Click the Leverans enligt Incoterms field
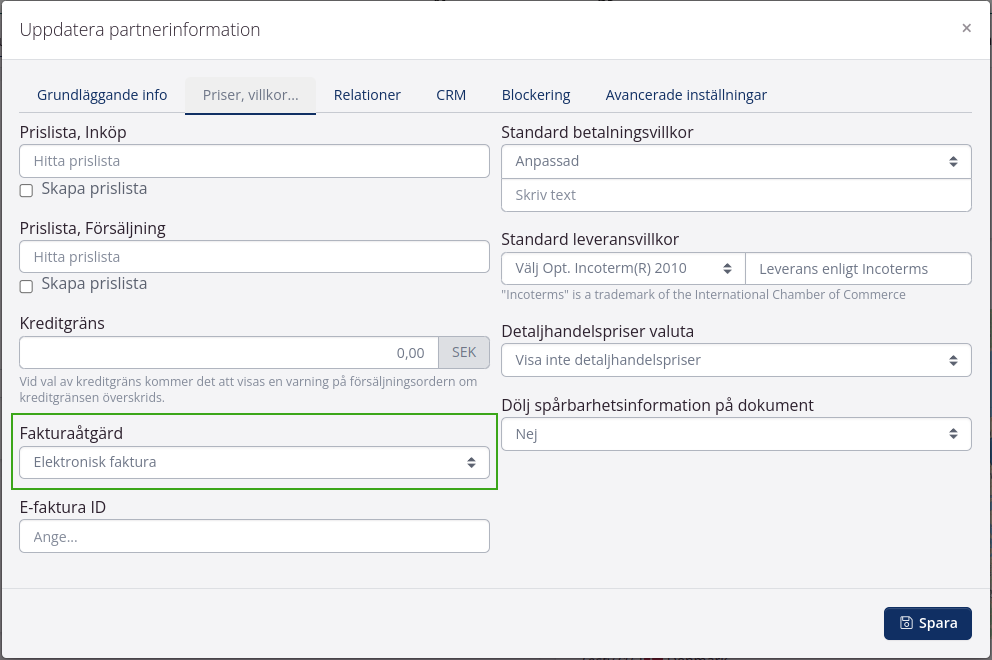The width and height of the screenshot is (992, 660). coord(858,269)
